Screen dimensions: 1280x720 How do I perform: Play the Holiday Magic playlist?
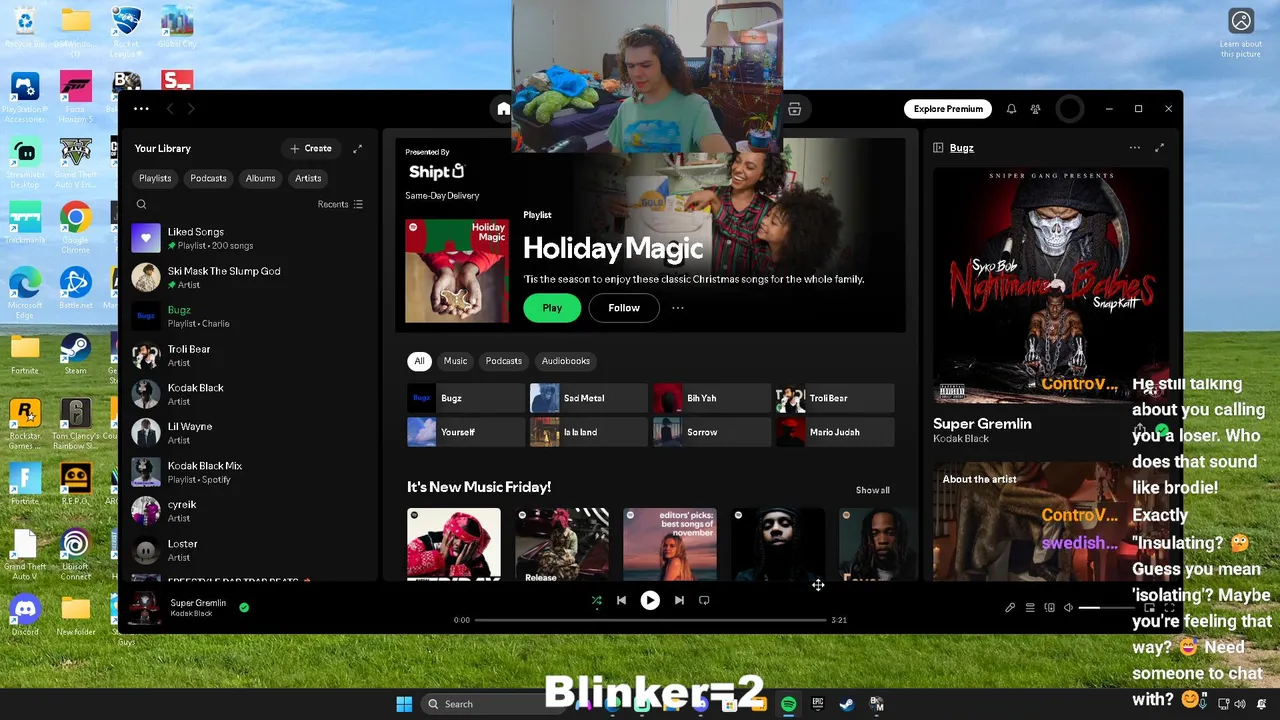point(552,308)
